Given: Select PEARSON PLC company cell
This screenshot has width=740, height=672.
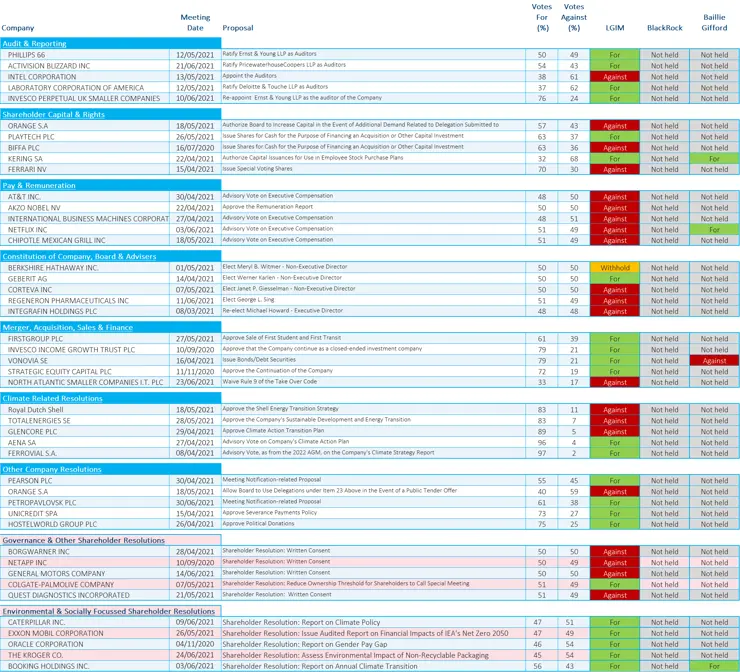Looking at the screenshot, I should (85, 480).
